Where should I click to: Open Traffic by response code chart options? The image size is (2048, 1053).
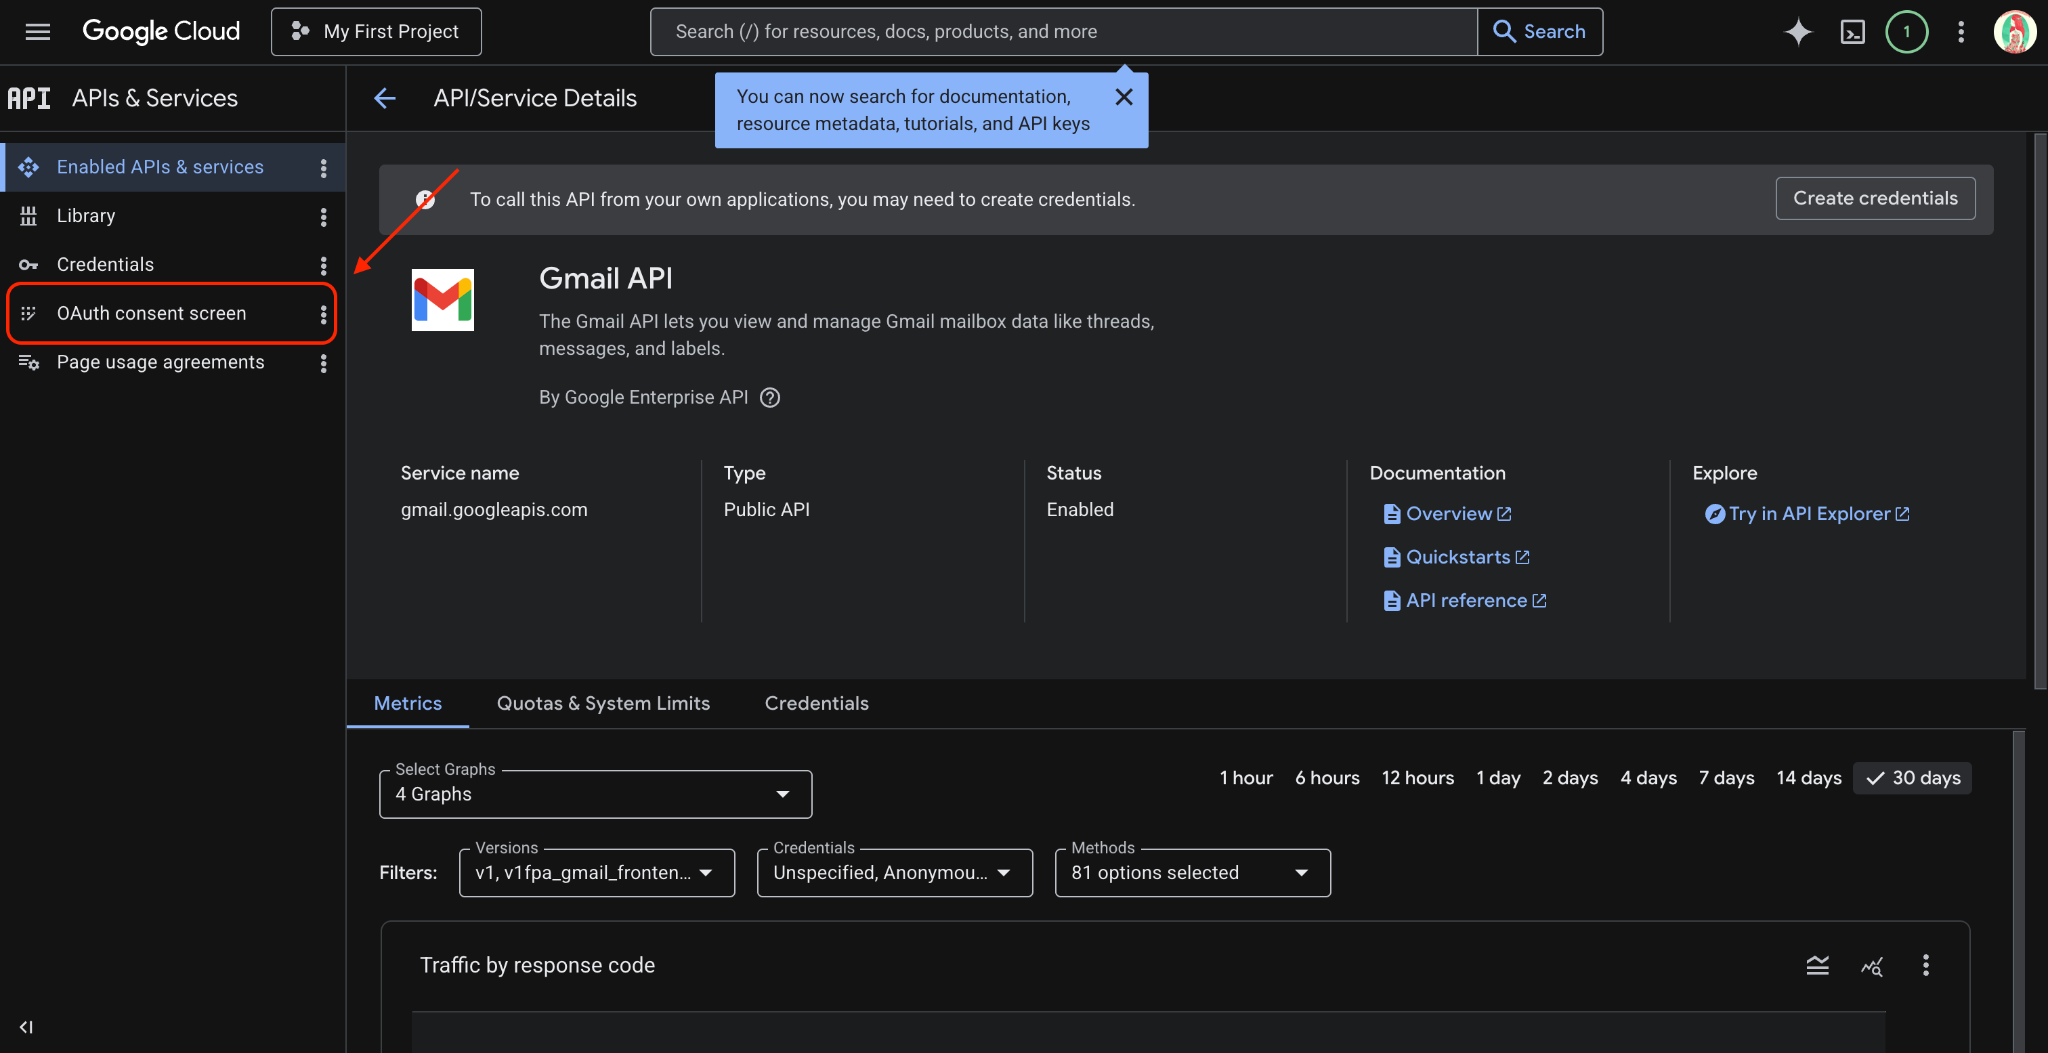pos(1926,965)
